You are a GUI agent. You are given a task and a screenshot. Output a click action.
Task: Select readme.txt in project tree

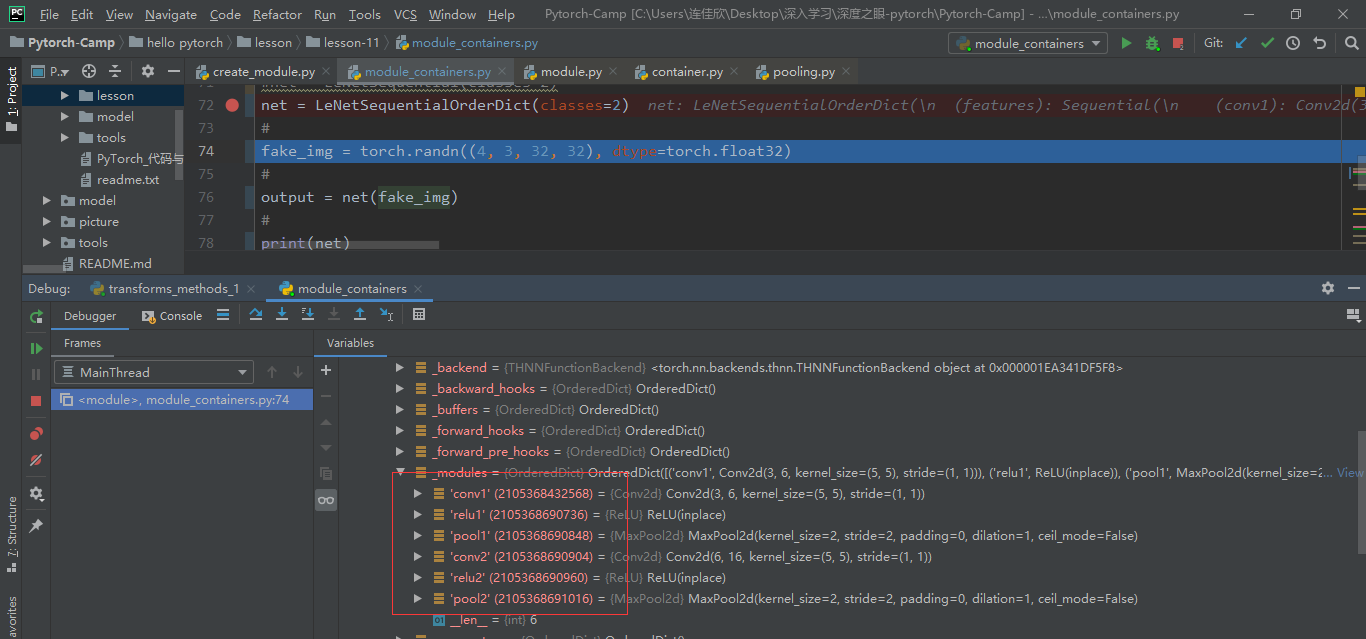click(127, 180)
